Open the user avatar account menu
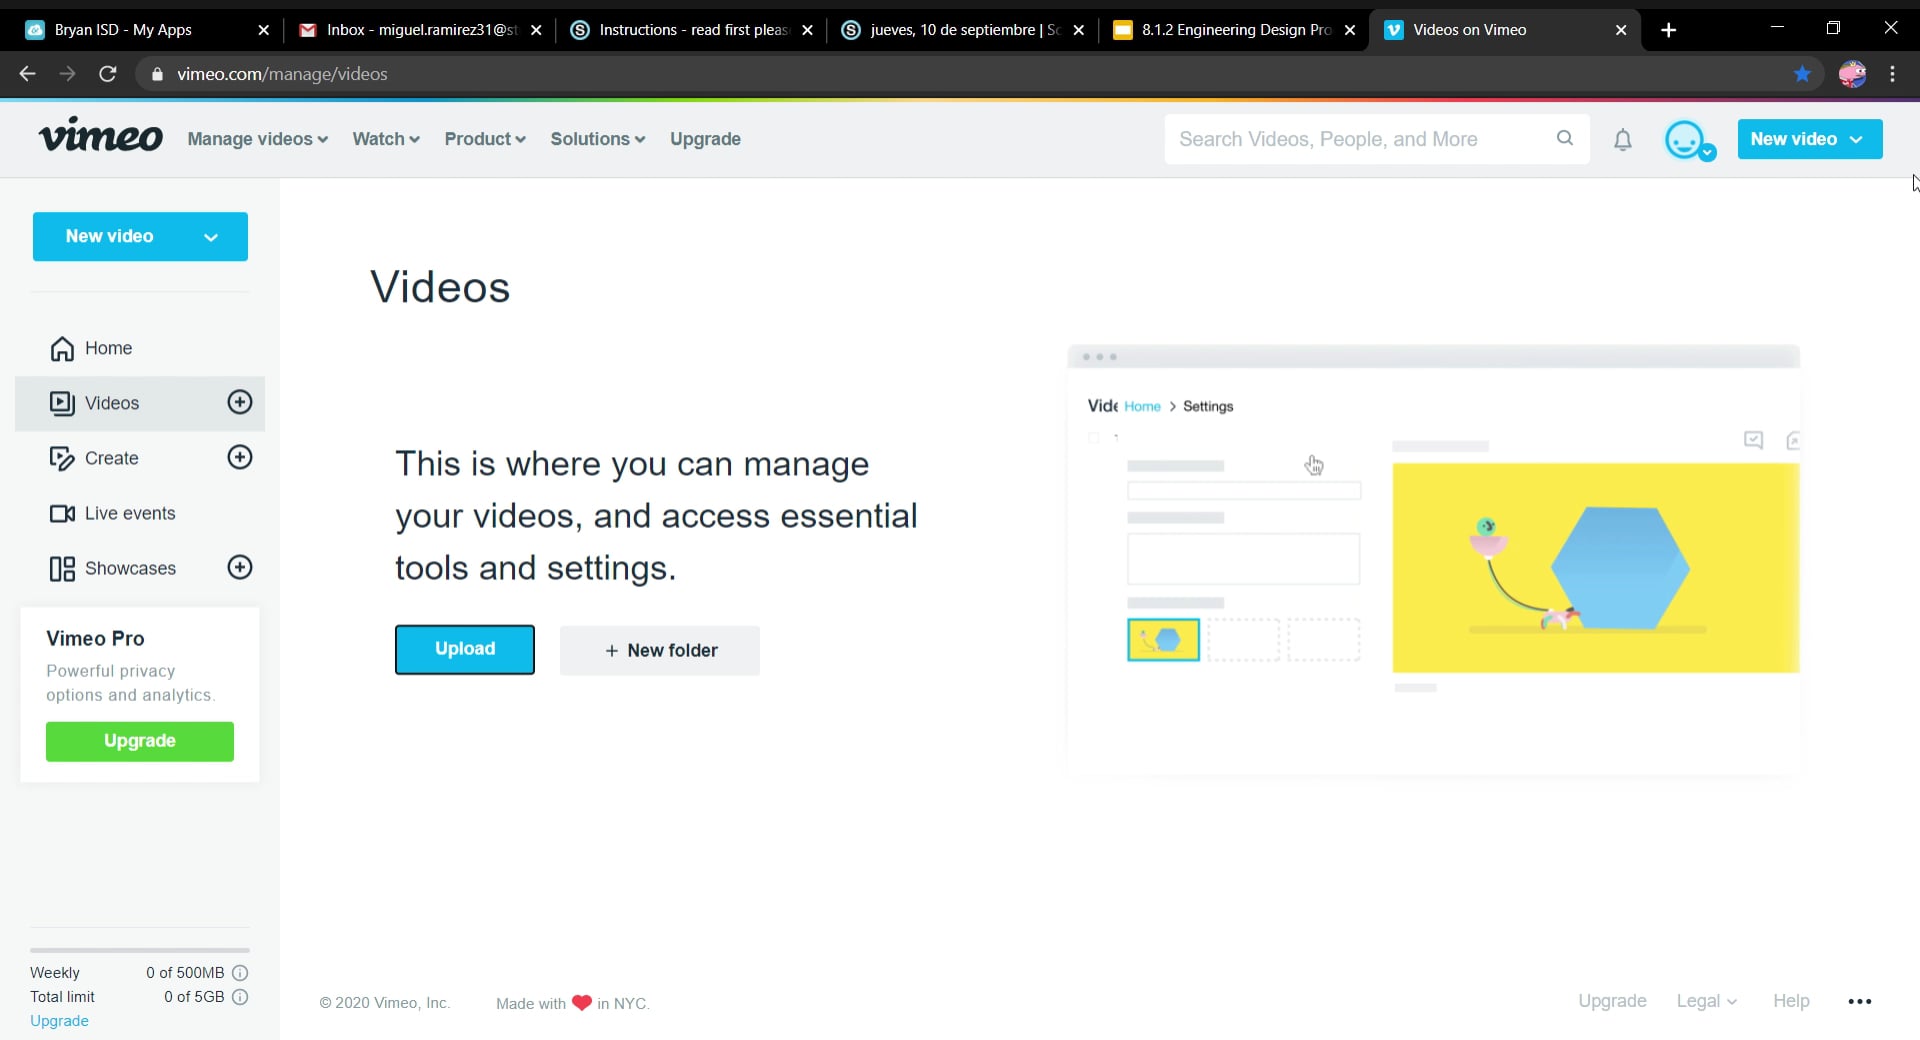 1689,140
